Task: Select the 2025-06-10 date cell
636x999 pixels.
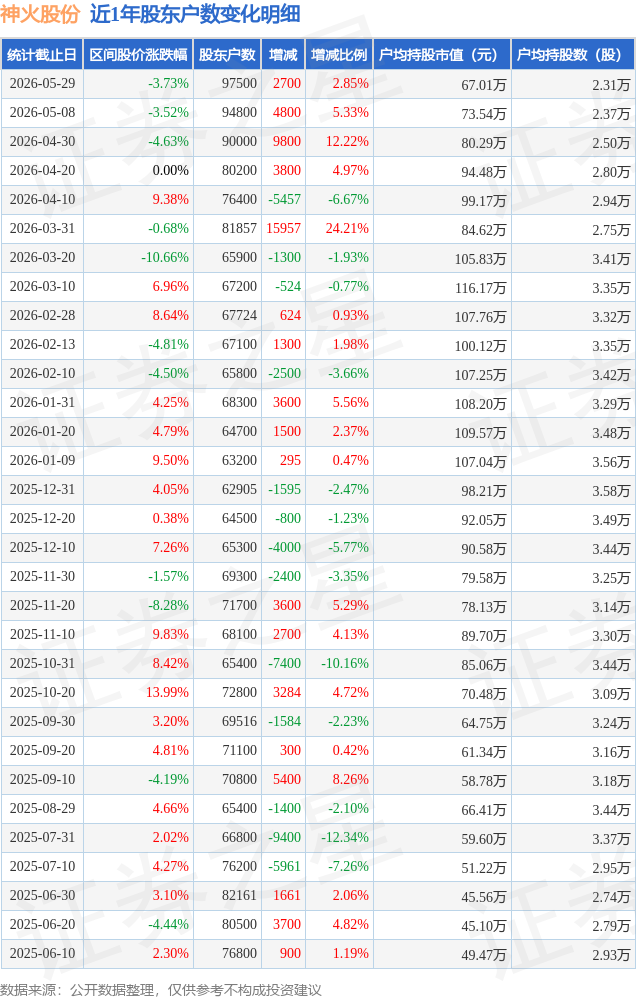Action: pyautogui.click(x=42, y=953)
